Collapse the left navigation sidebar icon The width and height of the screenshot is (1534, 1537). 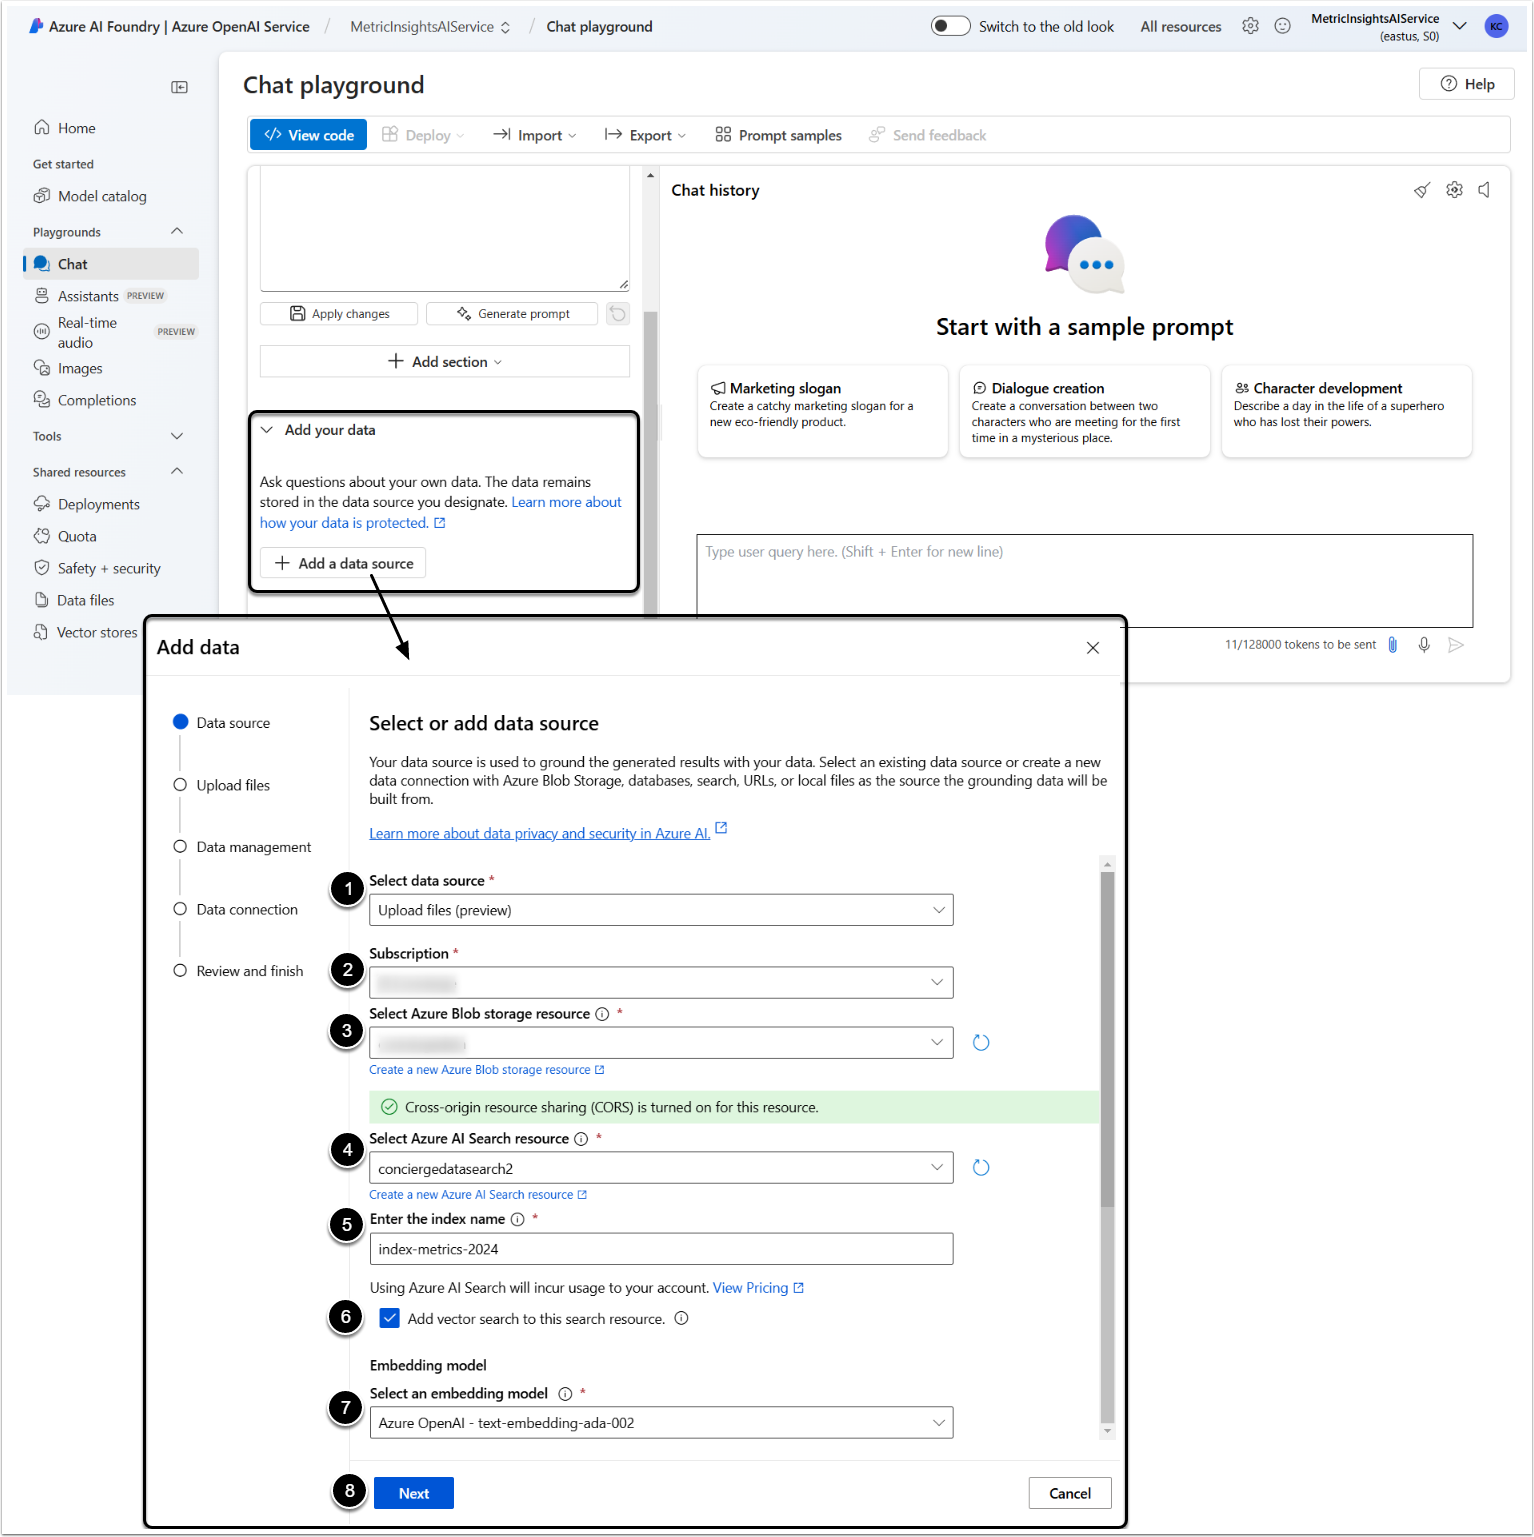pyautogui.click(x=180, y=88)
